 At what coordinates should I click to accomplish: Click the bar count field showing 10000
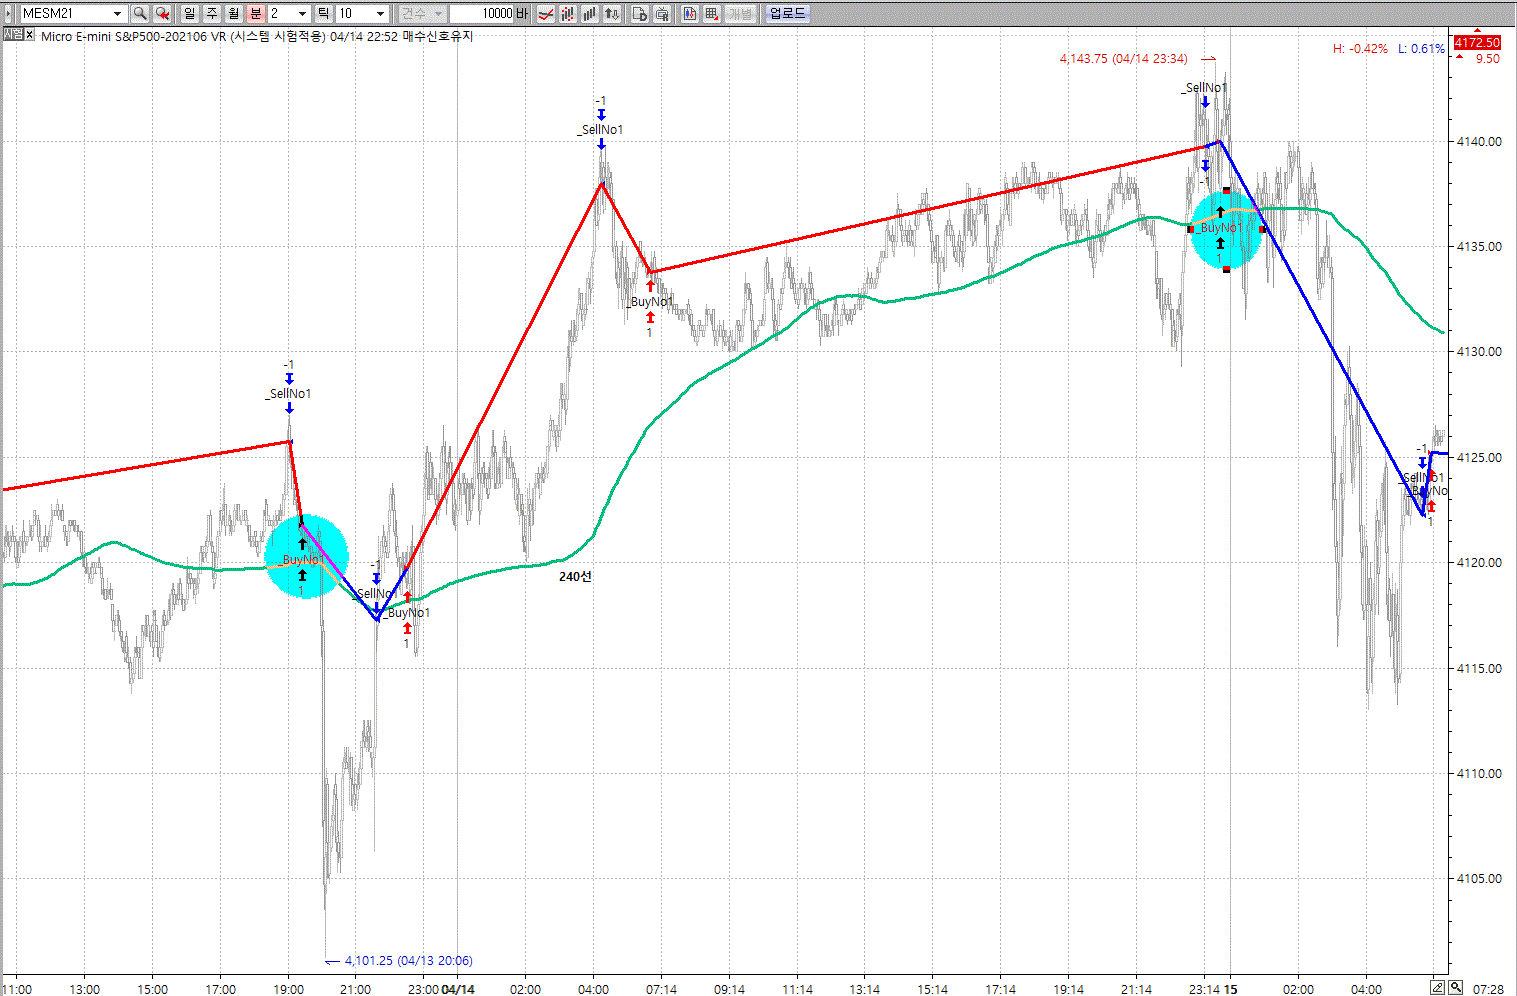482,14
